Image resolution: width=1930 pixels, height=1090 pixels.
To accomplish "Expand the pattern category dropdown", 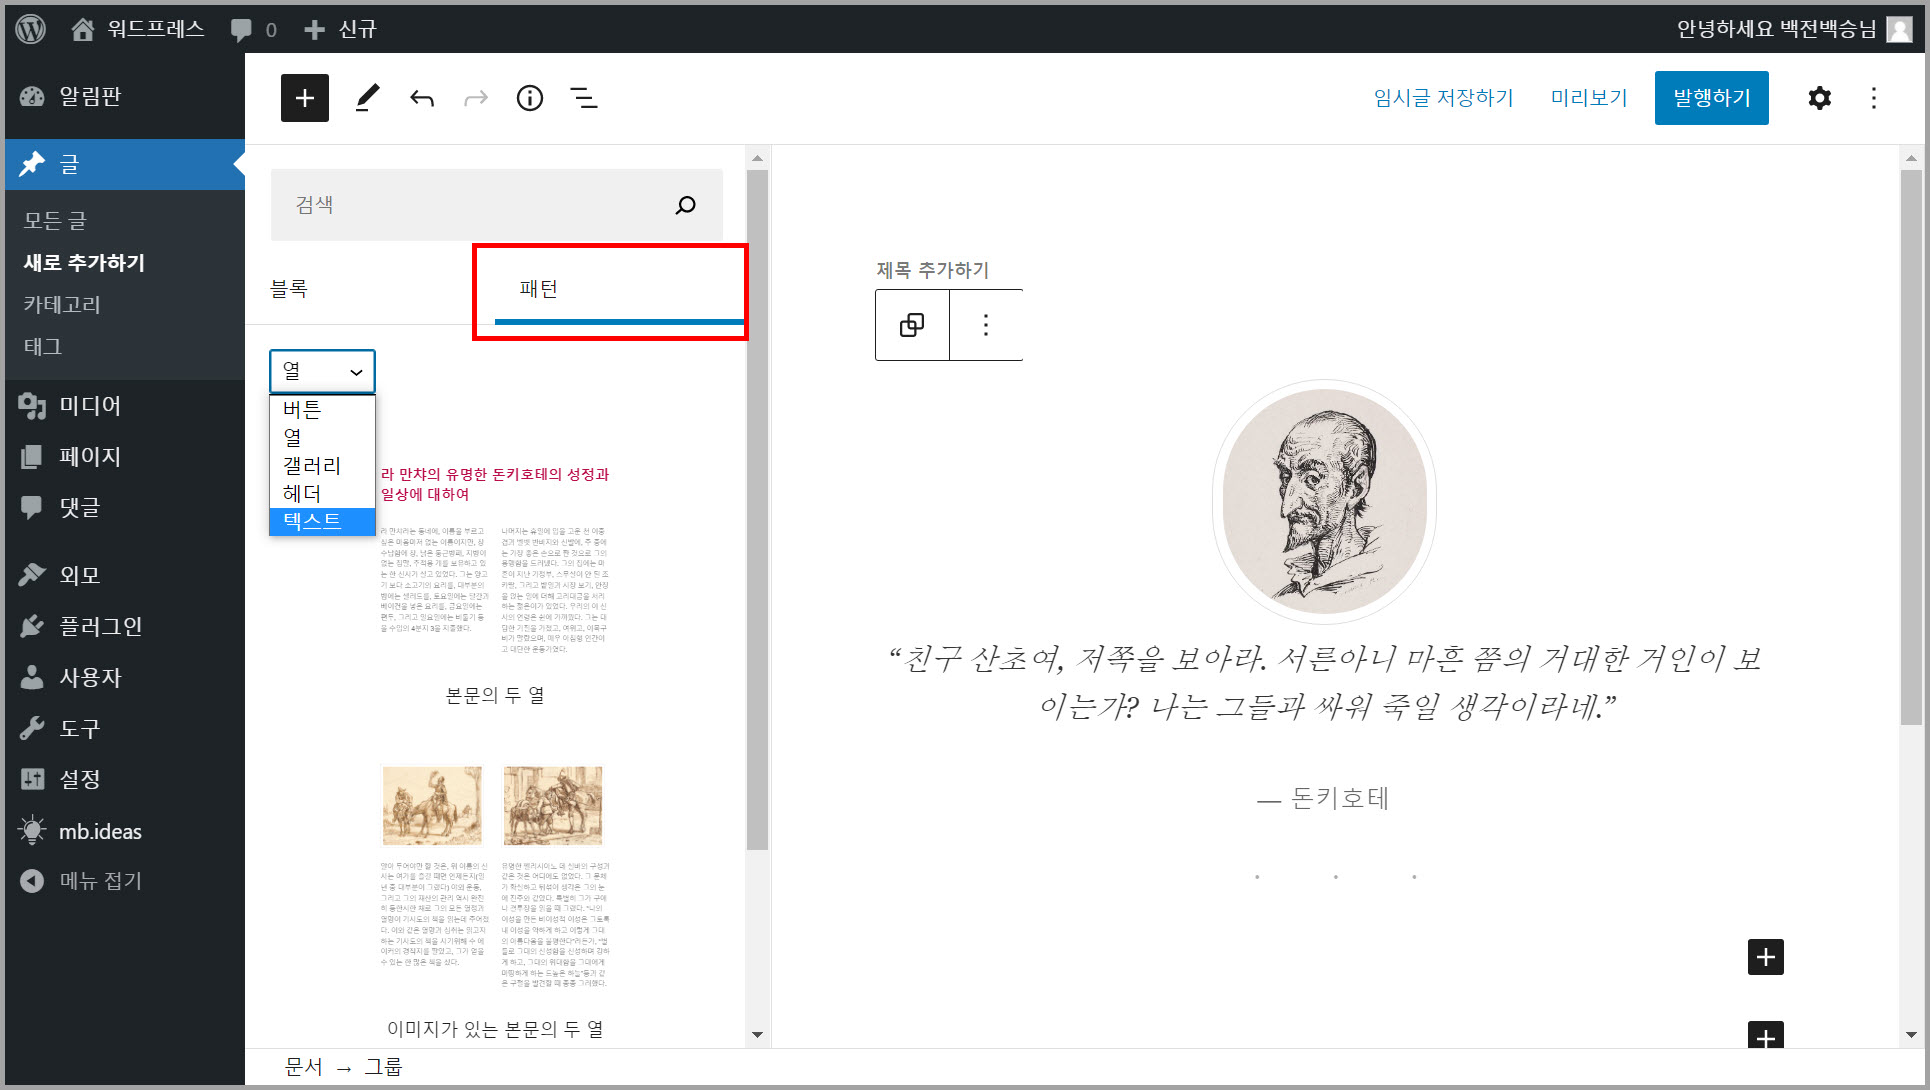I will click(322, 371).
